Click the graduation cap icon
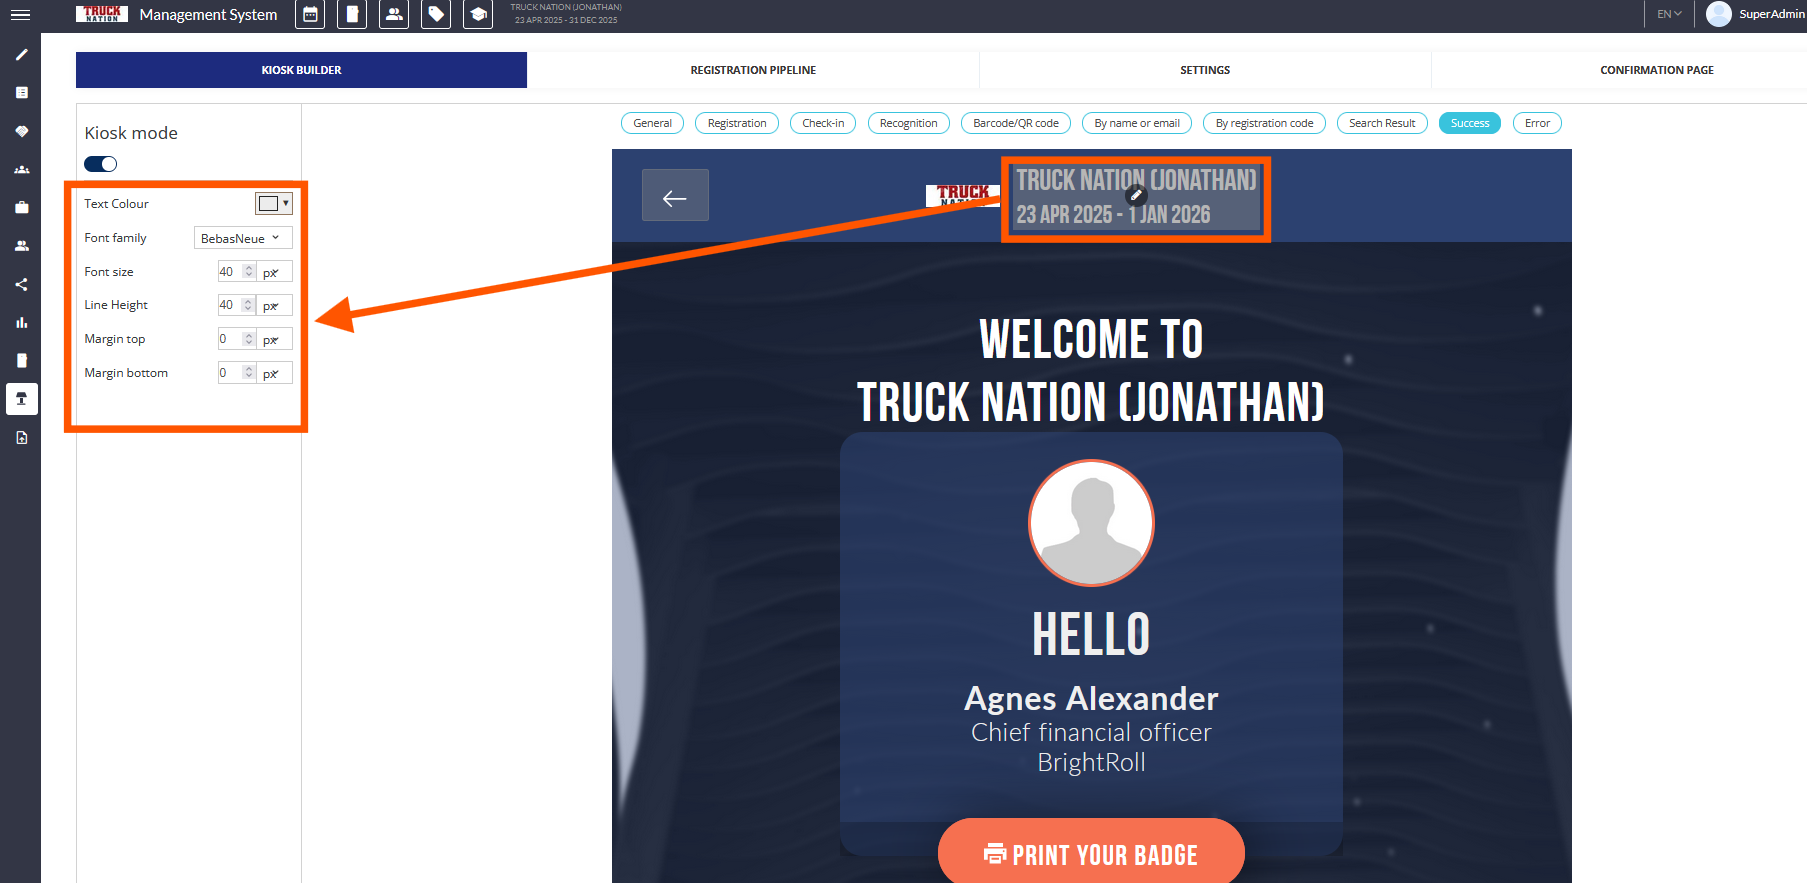The width and height of the screenshot is (1807, 883). (x=478, y=15)
